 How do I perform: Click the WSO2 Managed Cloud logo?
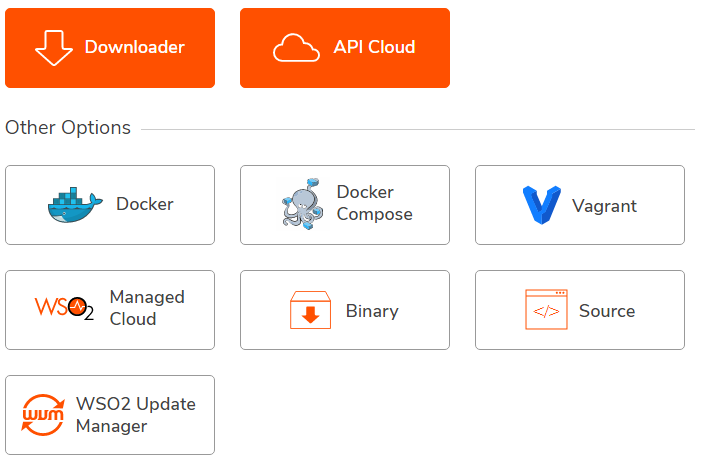point(64,309)
